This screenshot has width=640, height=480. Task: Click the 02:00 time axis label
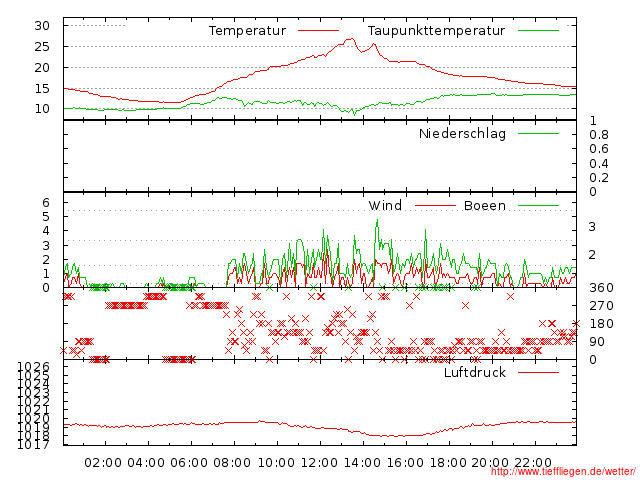coord(103,463)
